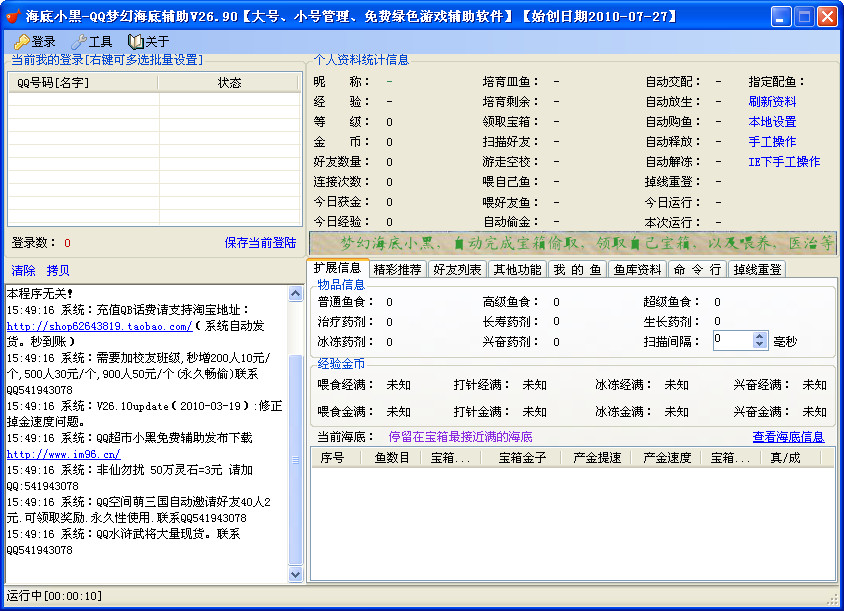The image size is (844, 611).
Task: Open the 工具 menu with wrench icon
Action: 92,41
